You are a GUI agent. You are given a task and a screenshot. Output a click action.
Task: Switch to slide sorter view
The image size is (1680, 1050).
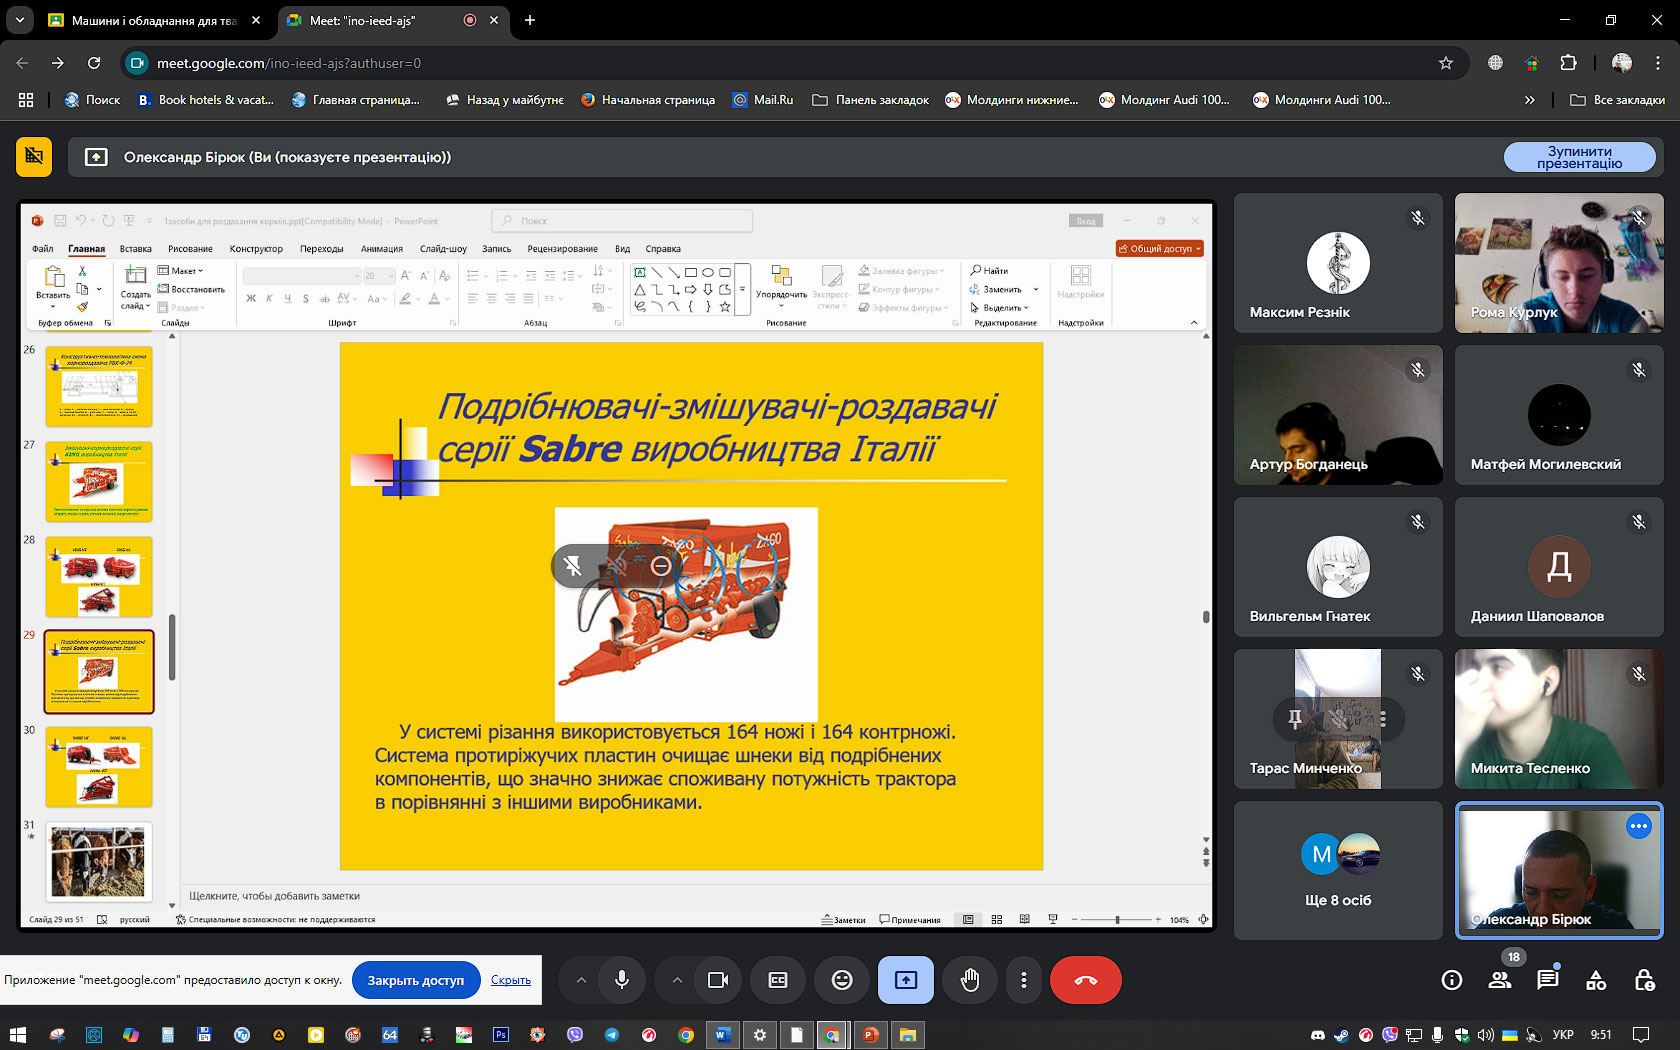click(997, 920)
